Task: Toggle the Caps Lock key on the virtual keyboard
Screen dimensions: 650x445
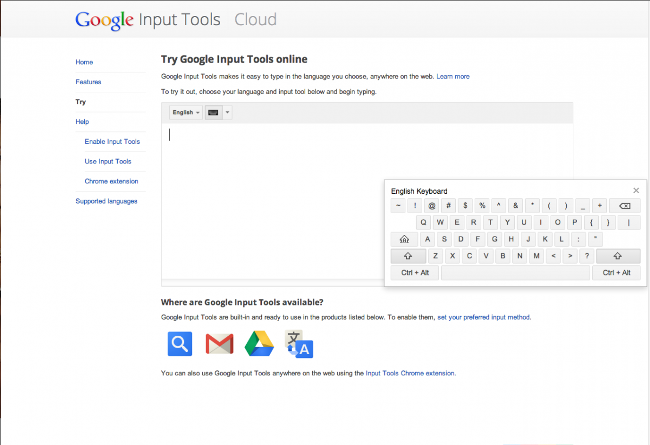Action: coord(404,239)
